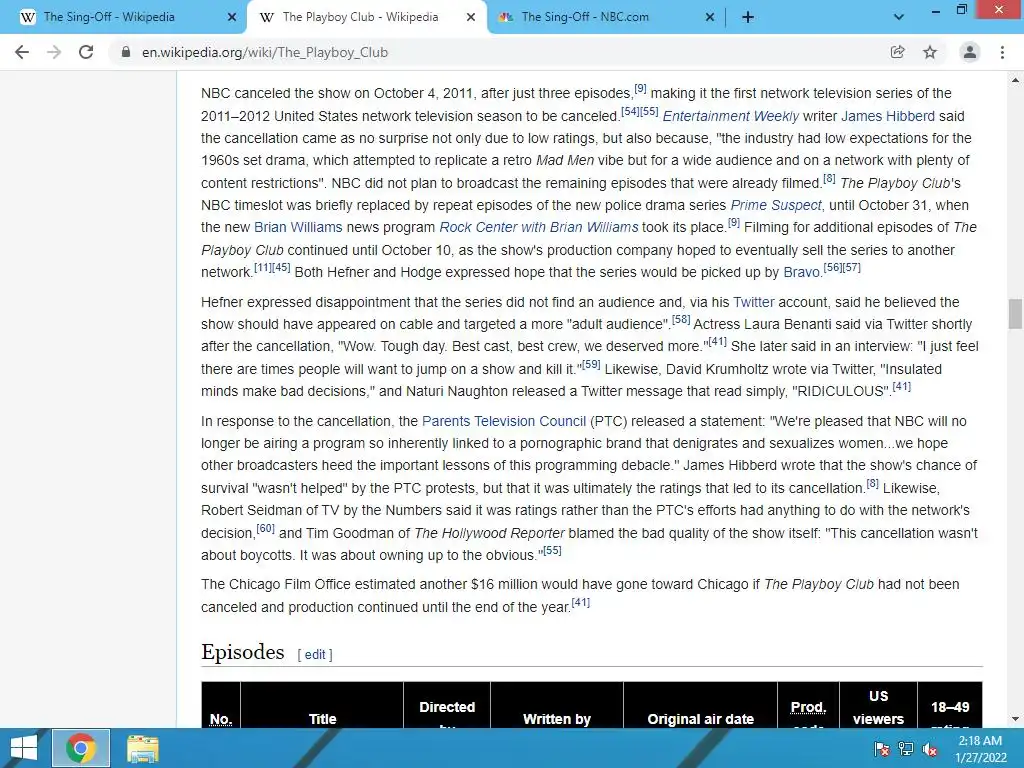Click the scrollbar up arrow

pos(1015,80)
